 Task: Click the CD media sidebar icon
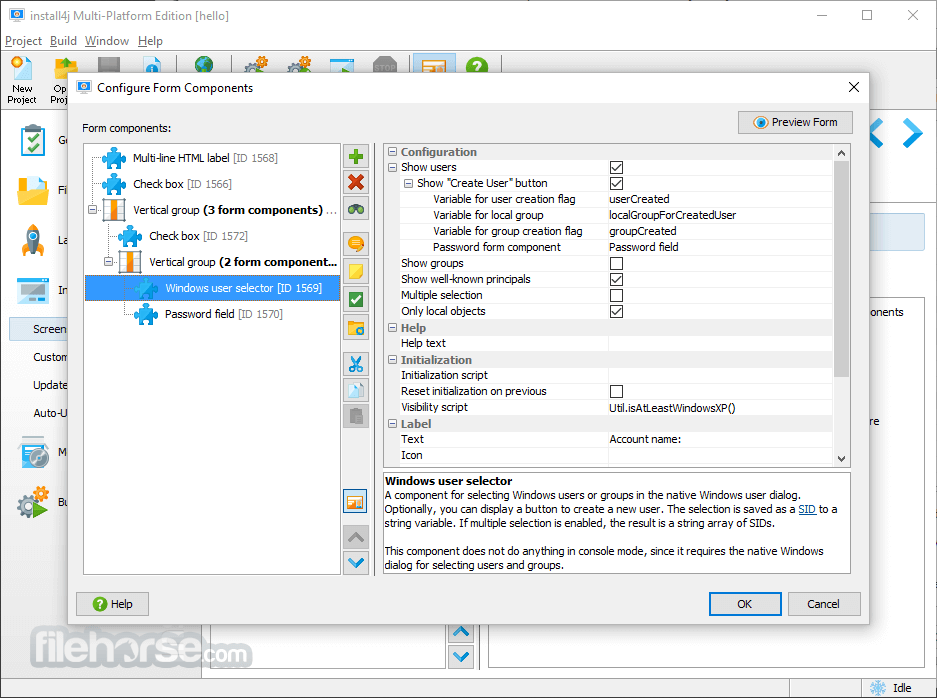34,452
